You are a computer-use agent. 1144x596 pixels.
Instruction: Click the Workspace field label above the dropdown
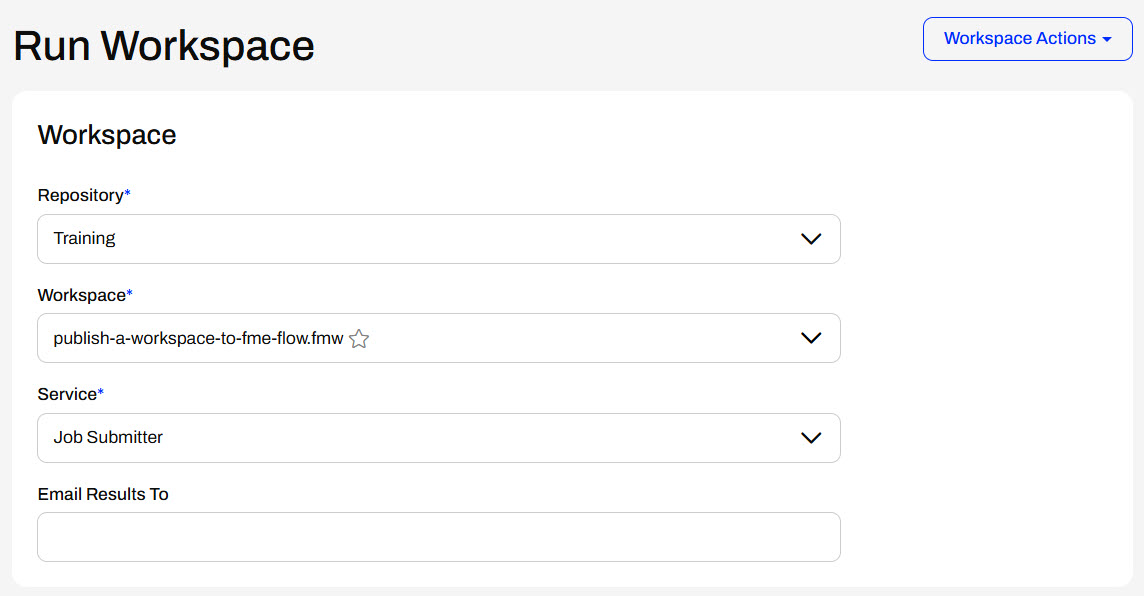tap(81, 295)
